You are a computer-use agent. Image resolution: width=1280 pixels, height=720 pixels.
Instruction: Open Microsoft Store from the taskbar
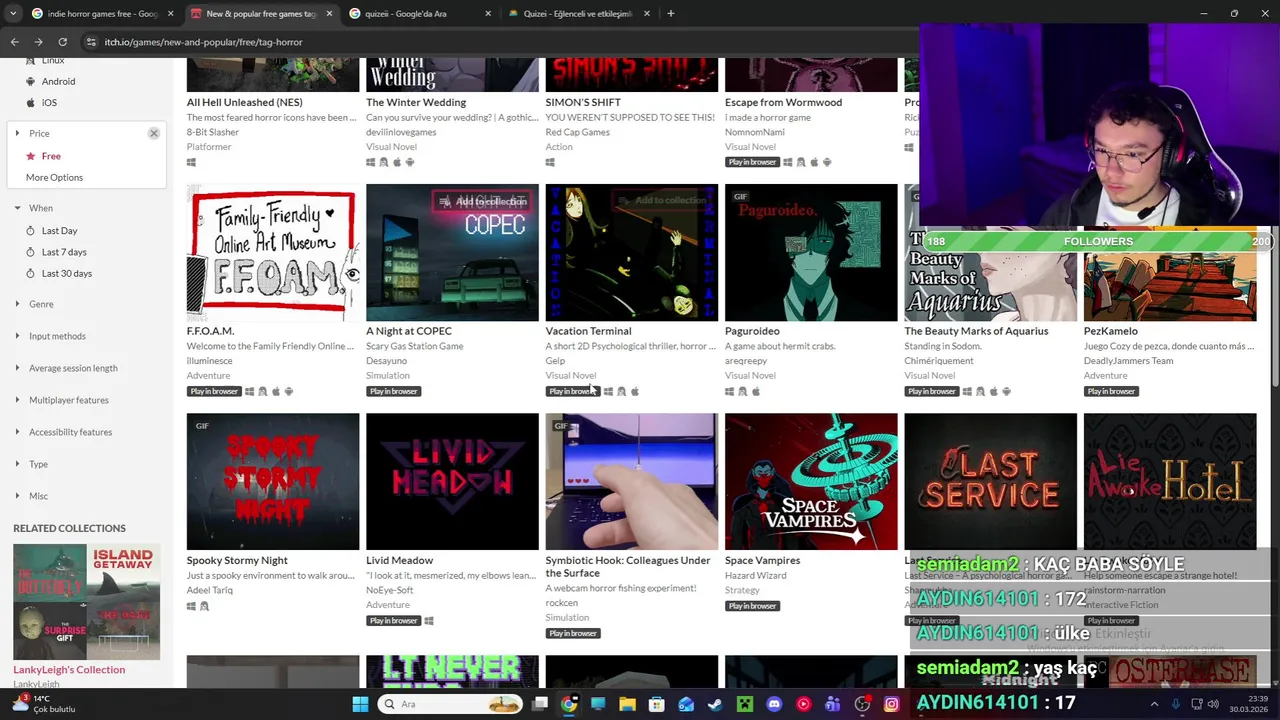coord(657,704)
